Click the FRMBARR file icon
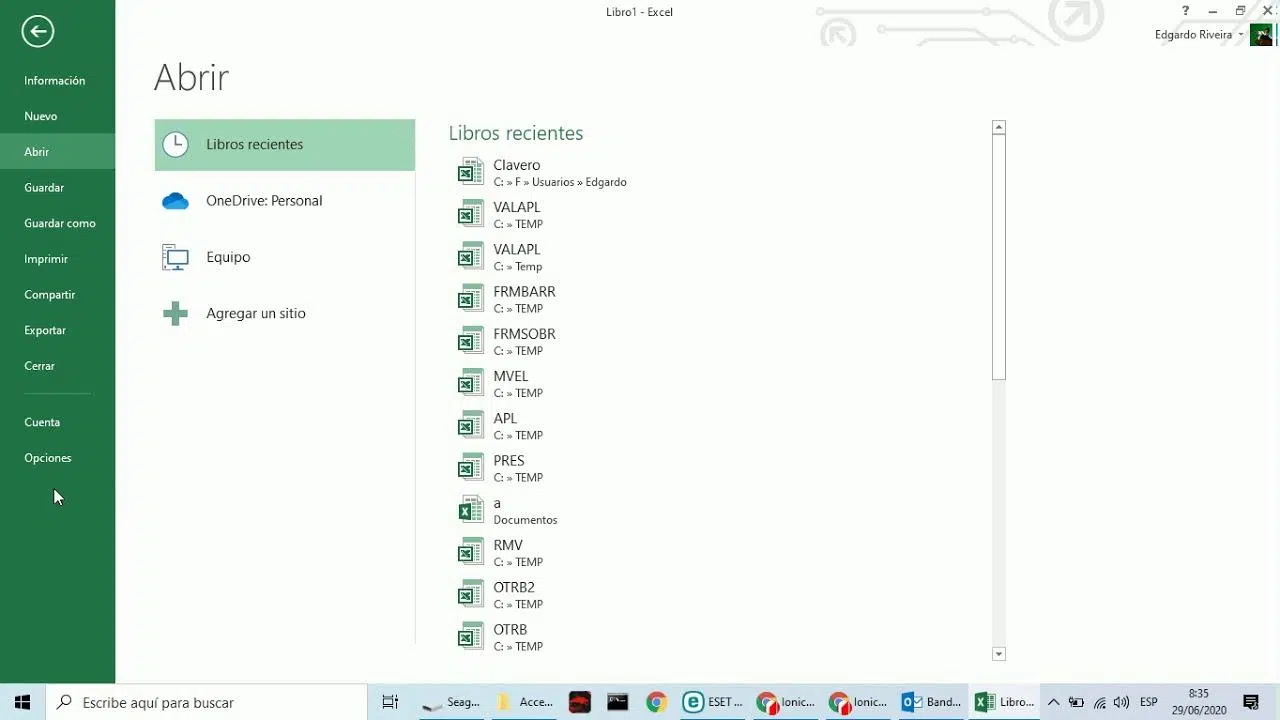 point(470,299)
